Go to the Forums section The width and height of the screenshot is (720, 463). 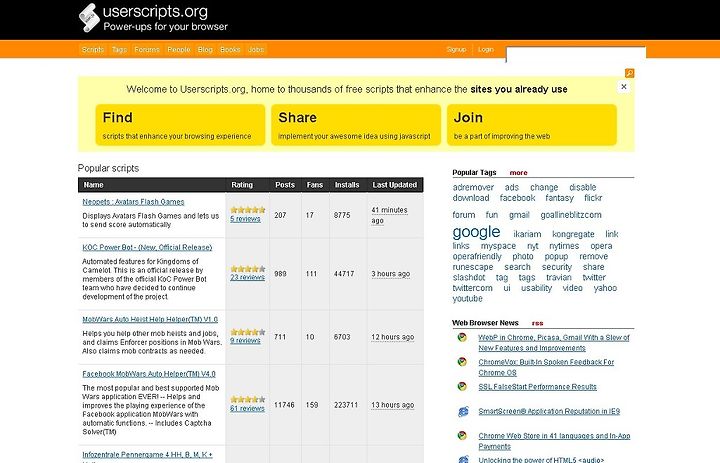[147, 50]
